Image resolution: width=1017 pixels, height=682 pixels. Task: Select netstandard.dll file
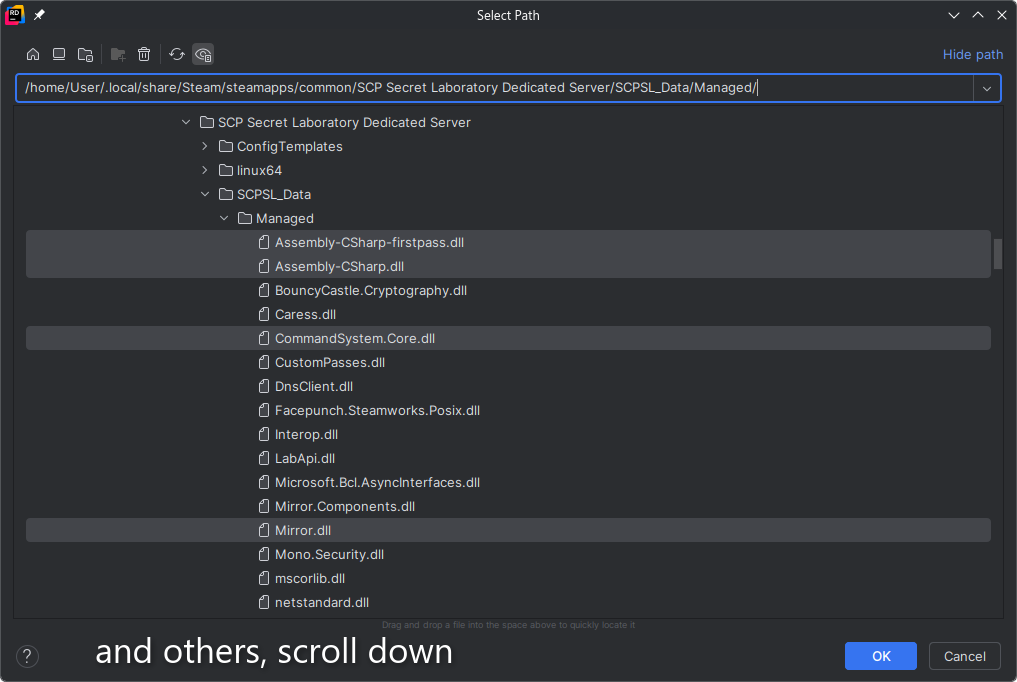click(x=508, y=602)
